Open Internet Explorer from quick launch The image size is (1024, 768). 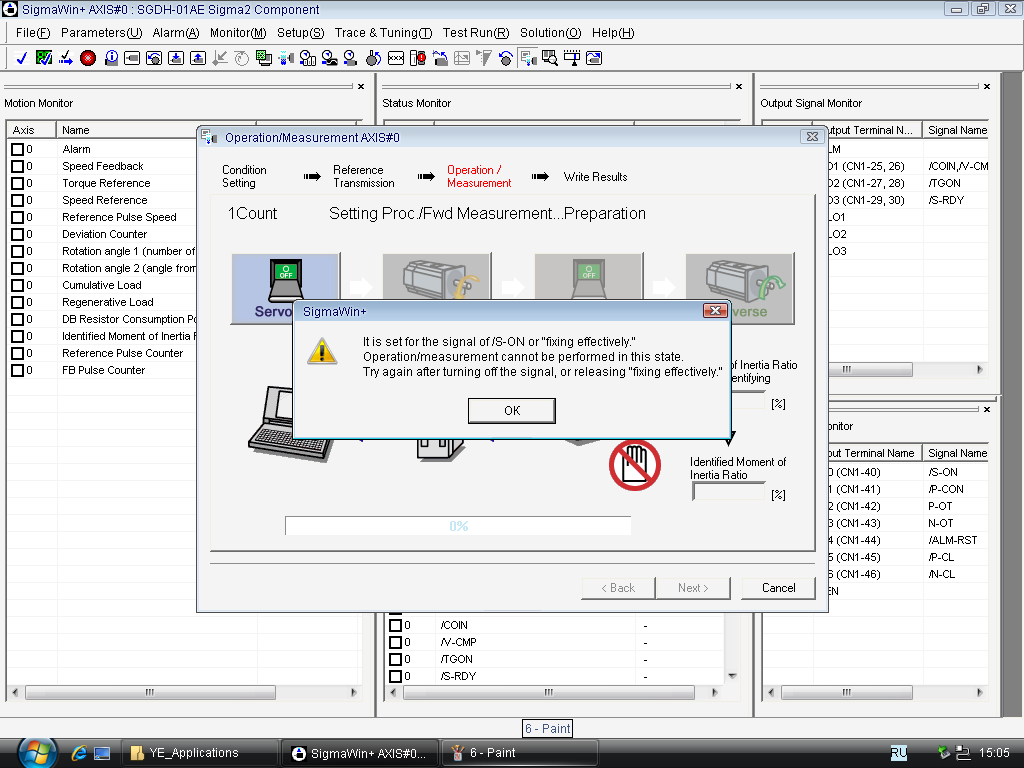click(x=79, y=753)
